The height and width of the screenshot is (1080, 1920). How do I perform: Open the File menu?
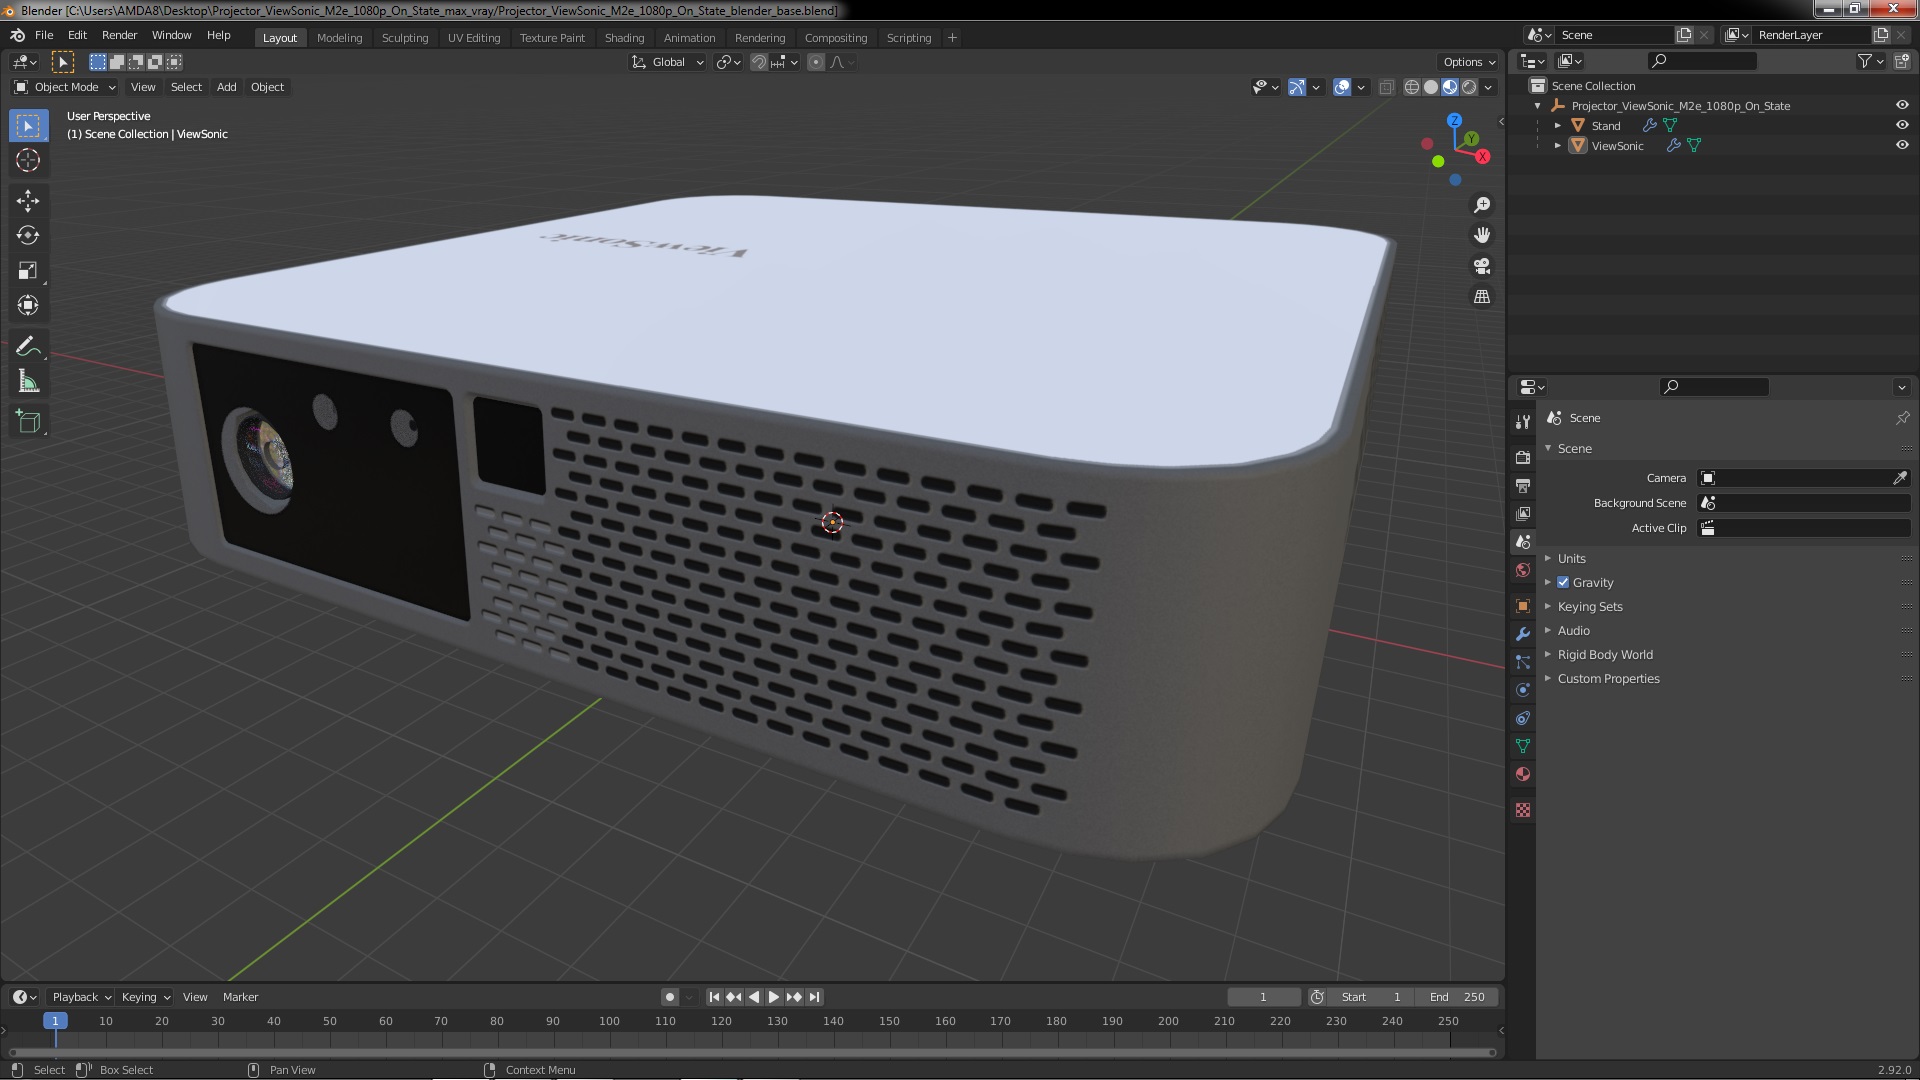(x=44, y=35)
